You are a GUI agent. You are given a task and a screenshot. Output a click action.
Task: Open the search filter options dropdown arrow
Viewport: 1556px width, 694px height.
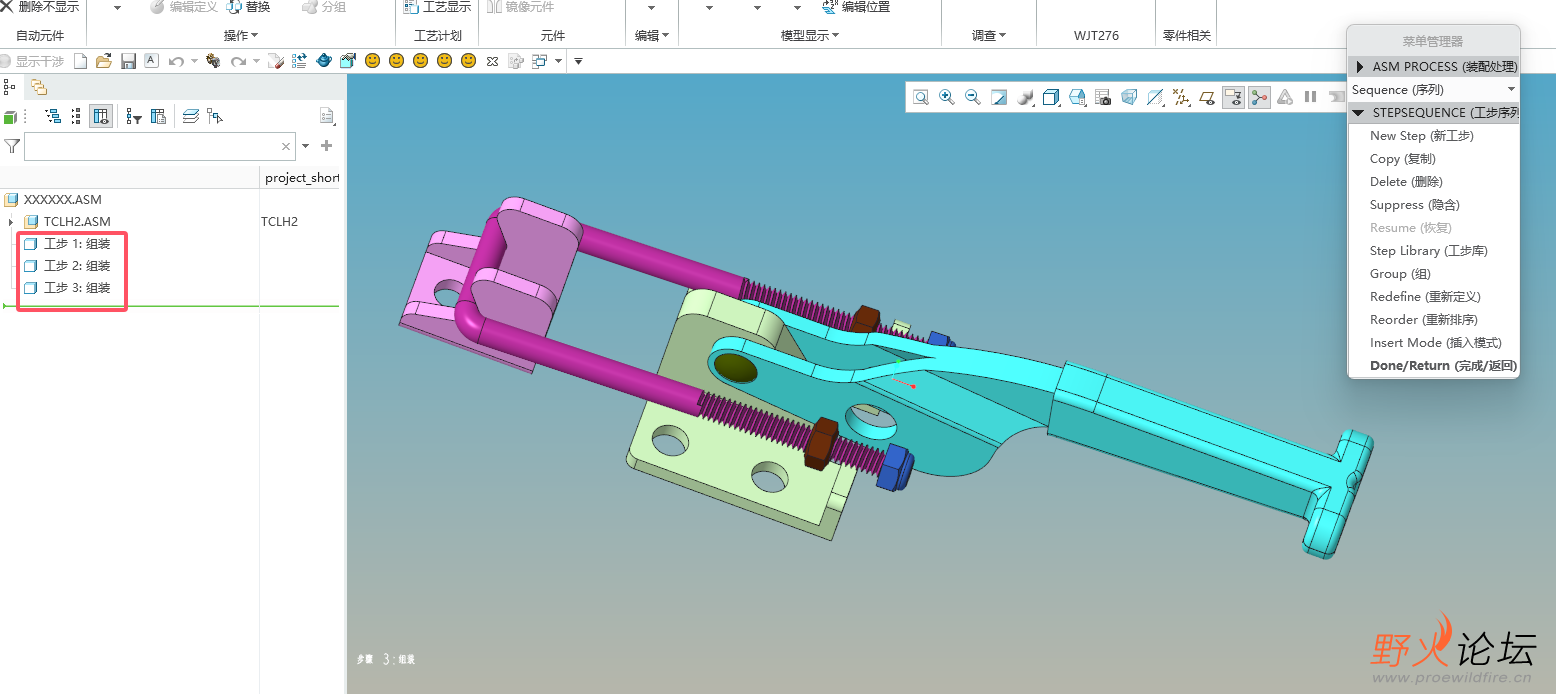[x=306, y=147]
